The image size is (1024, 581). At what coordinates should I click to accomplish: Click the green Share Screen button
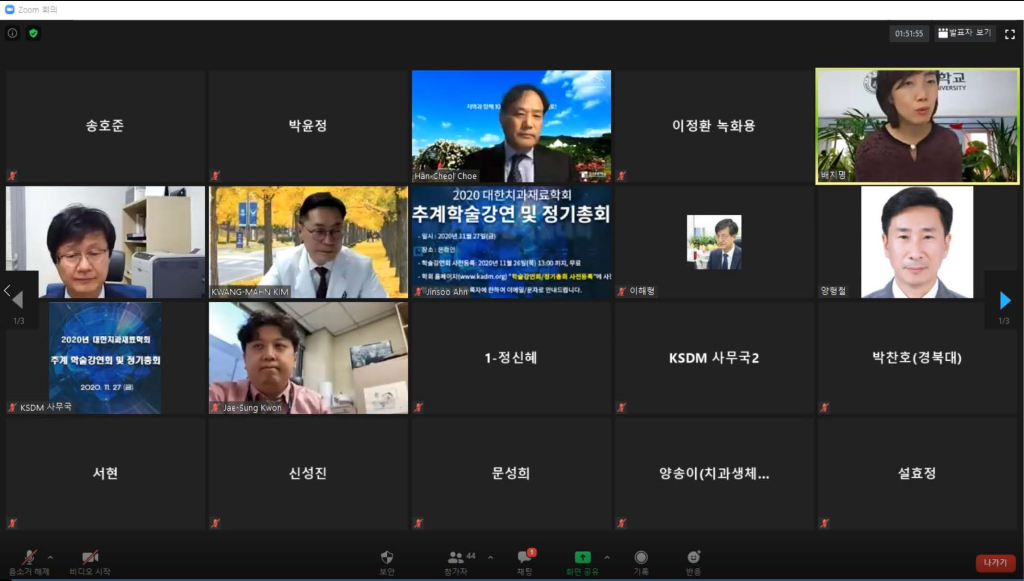tap(582, 558)
